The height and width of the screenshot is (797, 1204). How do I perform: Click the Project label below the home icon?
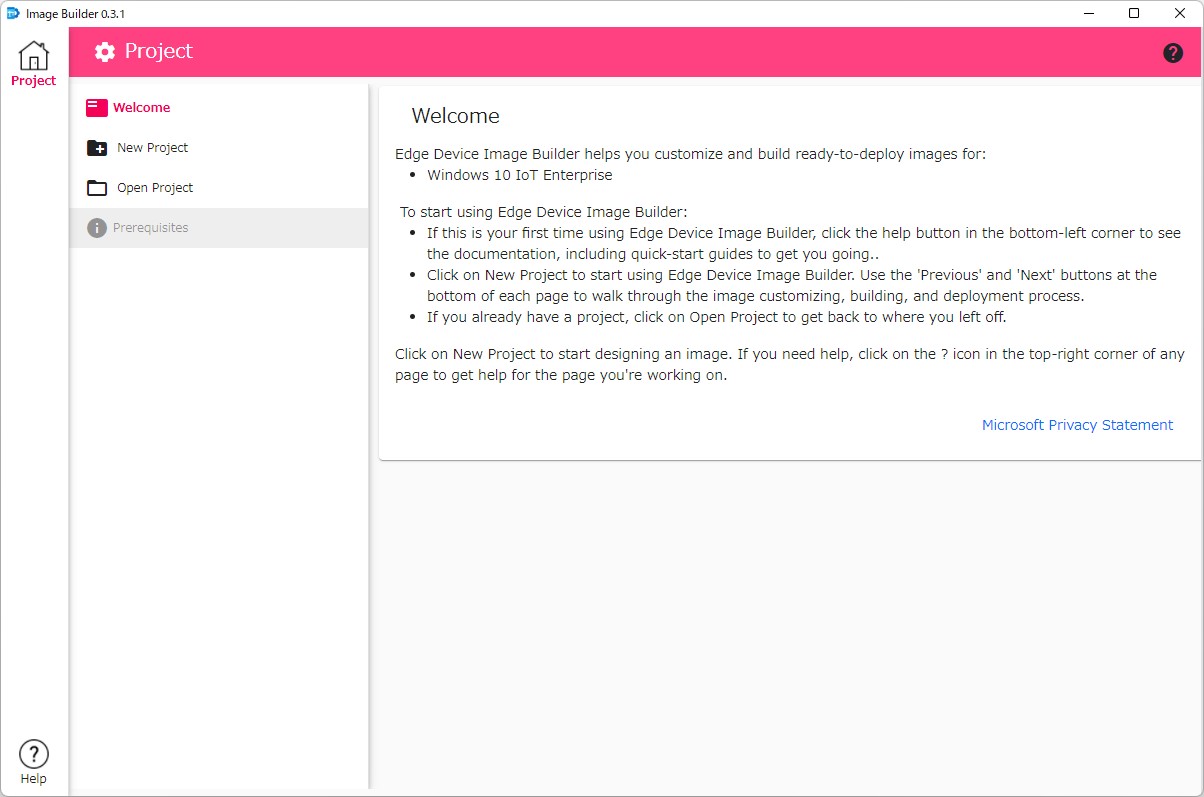pos(33,81)
